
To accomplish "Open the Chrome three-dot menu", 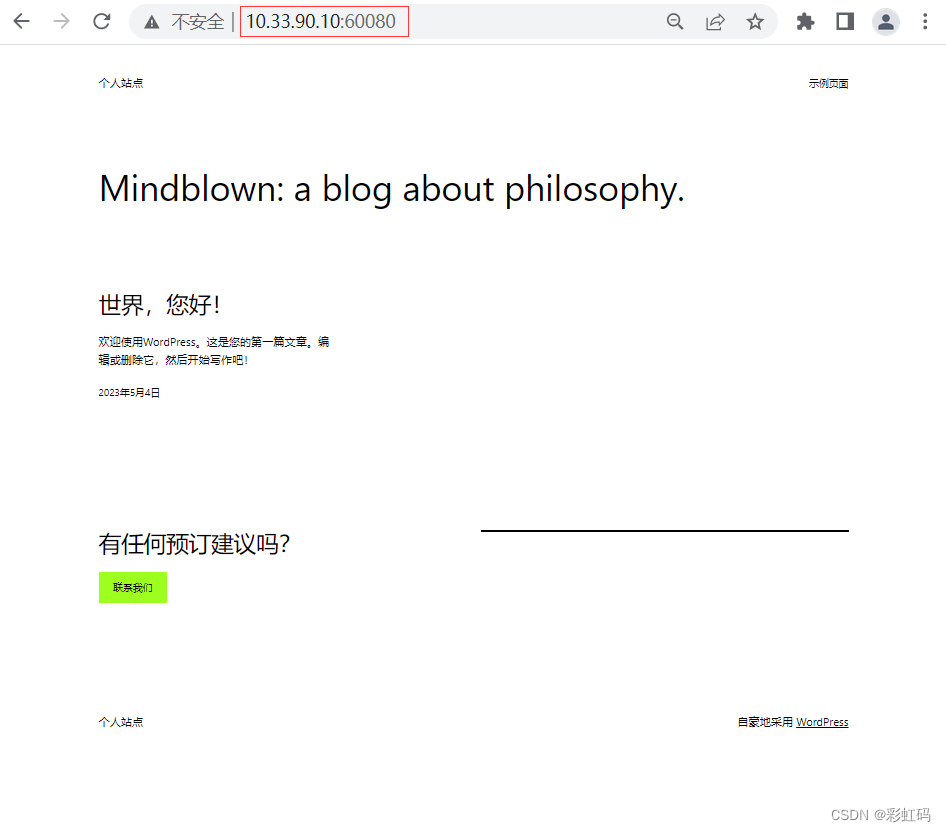I will click(x=925, y=22).
